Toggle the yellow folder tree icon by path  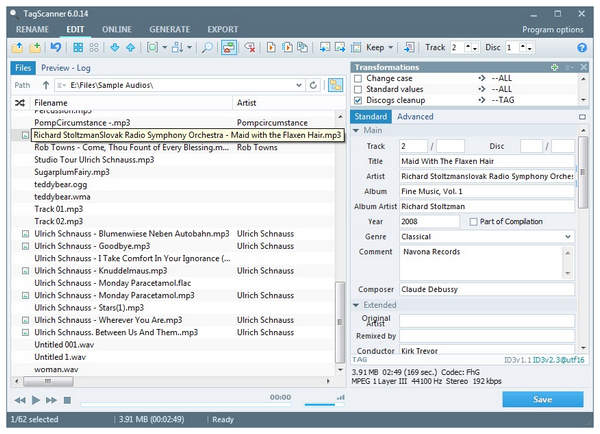click(x=336, y=85)
